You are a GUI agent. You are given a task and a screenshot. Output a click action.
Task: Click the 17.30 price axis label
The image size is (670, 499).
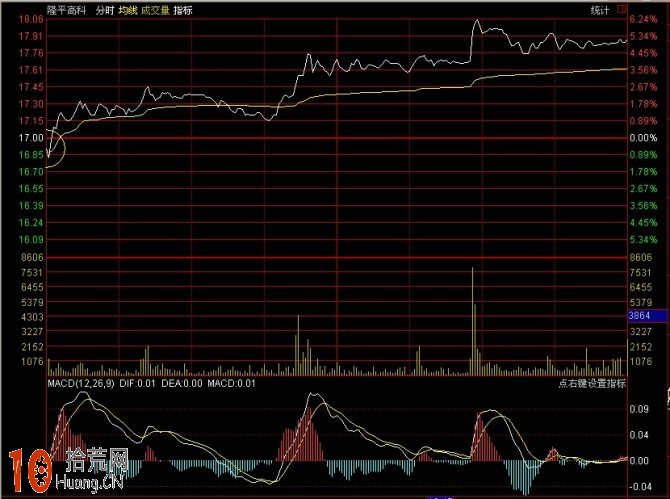click(x=31, y=104)
